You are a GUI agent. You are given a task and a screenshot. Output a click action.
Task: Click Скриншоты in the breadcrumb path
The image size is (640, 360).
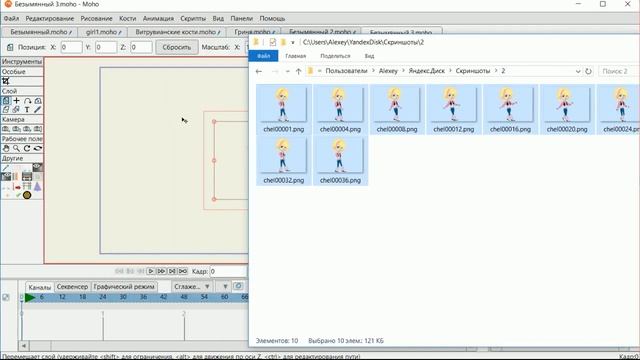[473, 71]
